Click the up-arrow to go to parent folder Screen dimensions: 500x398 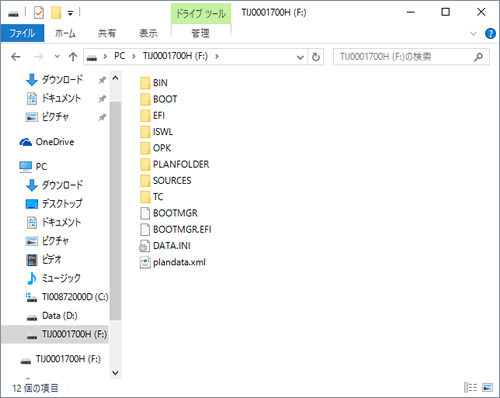(73, 57)
